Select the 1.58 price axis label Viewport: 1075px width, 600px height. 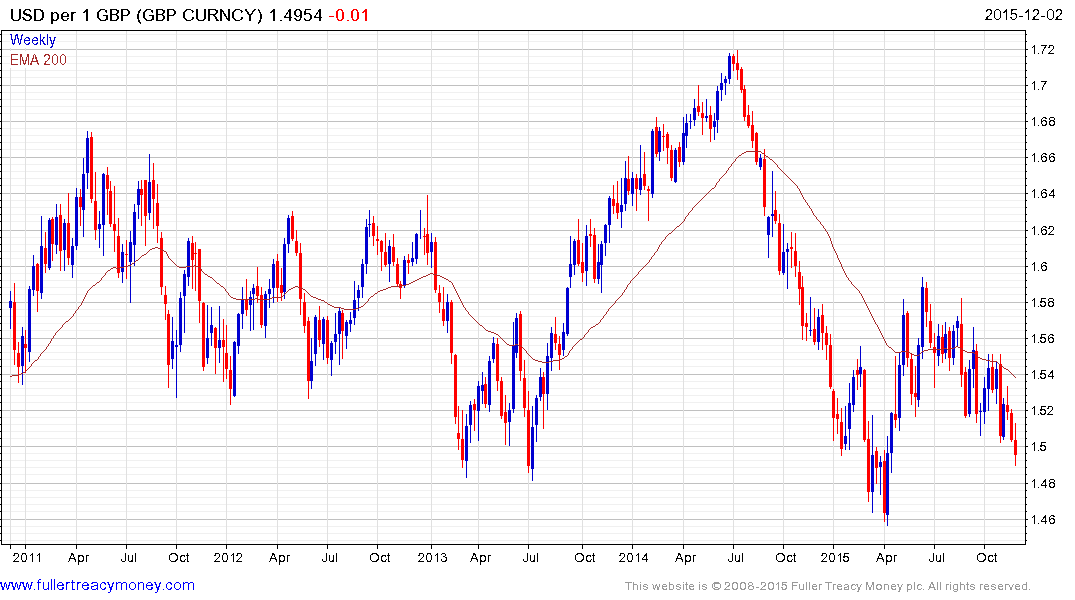(x=1043, y=302)
